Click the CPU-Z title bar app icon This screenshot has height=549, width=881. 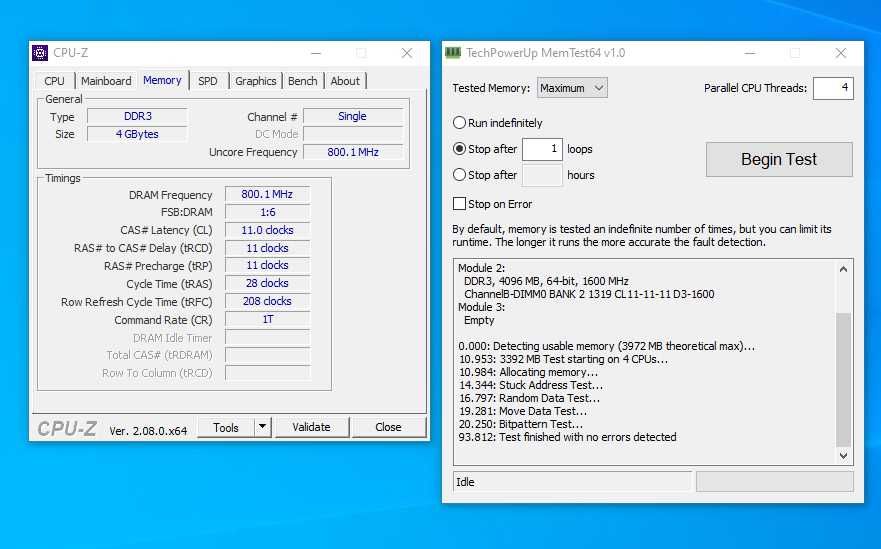coord(40,53)
